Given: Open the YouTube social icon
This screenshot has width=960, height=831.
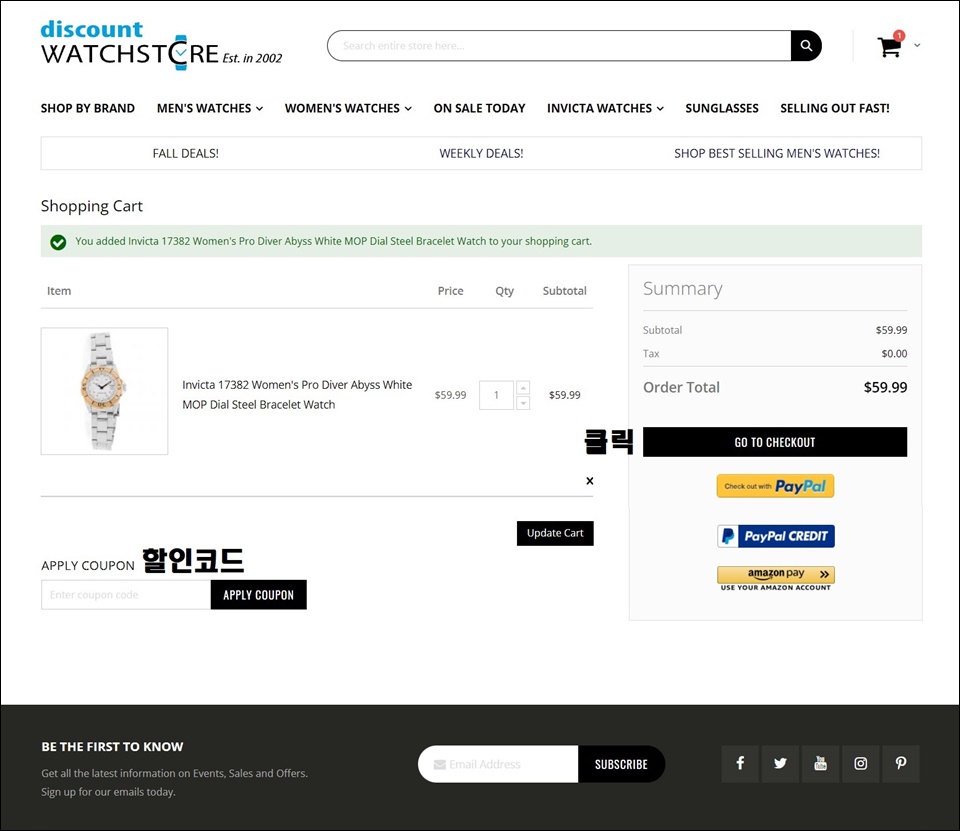Looking at the screenshot, I should (x=820, y=764).
